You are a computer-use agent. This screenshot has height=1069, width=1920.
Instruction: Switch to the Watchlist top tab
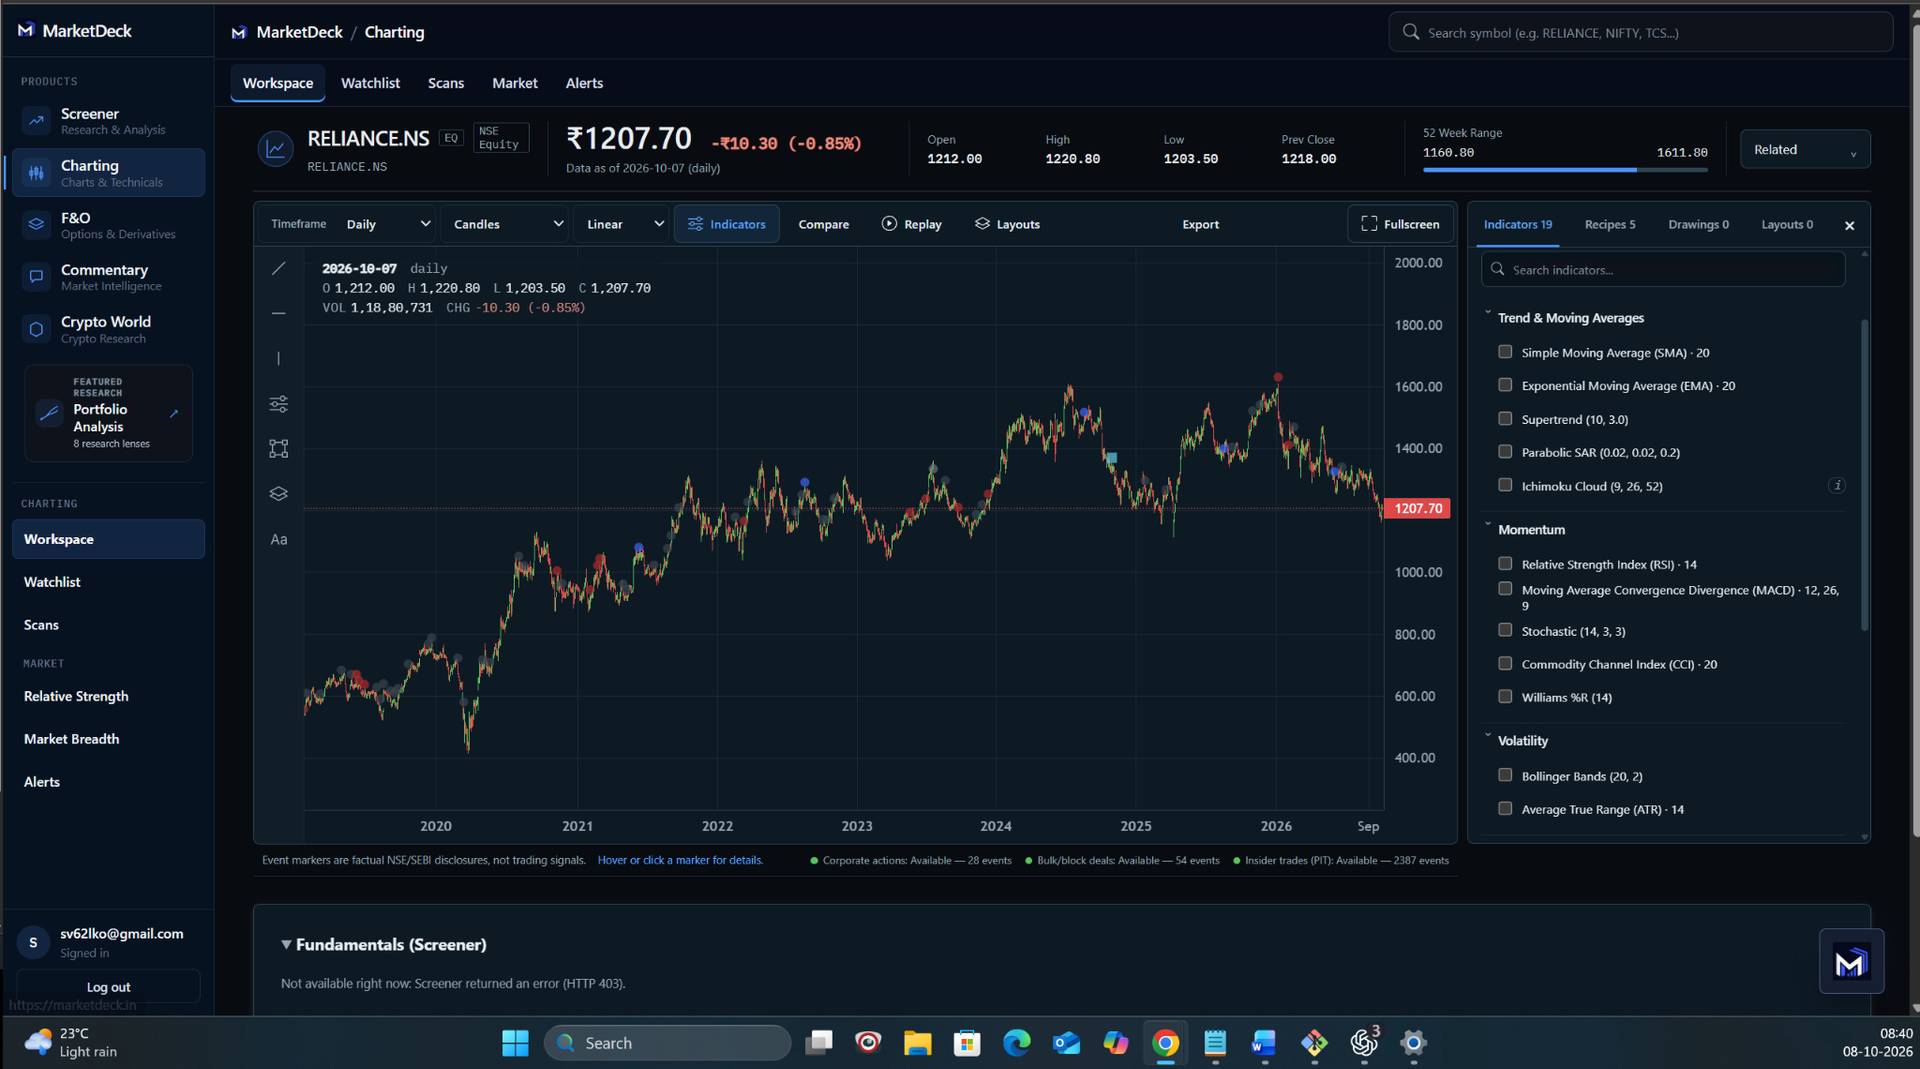click(x=370, y=83)
